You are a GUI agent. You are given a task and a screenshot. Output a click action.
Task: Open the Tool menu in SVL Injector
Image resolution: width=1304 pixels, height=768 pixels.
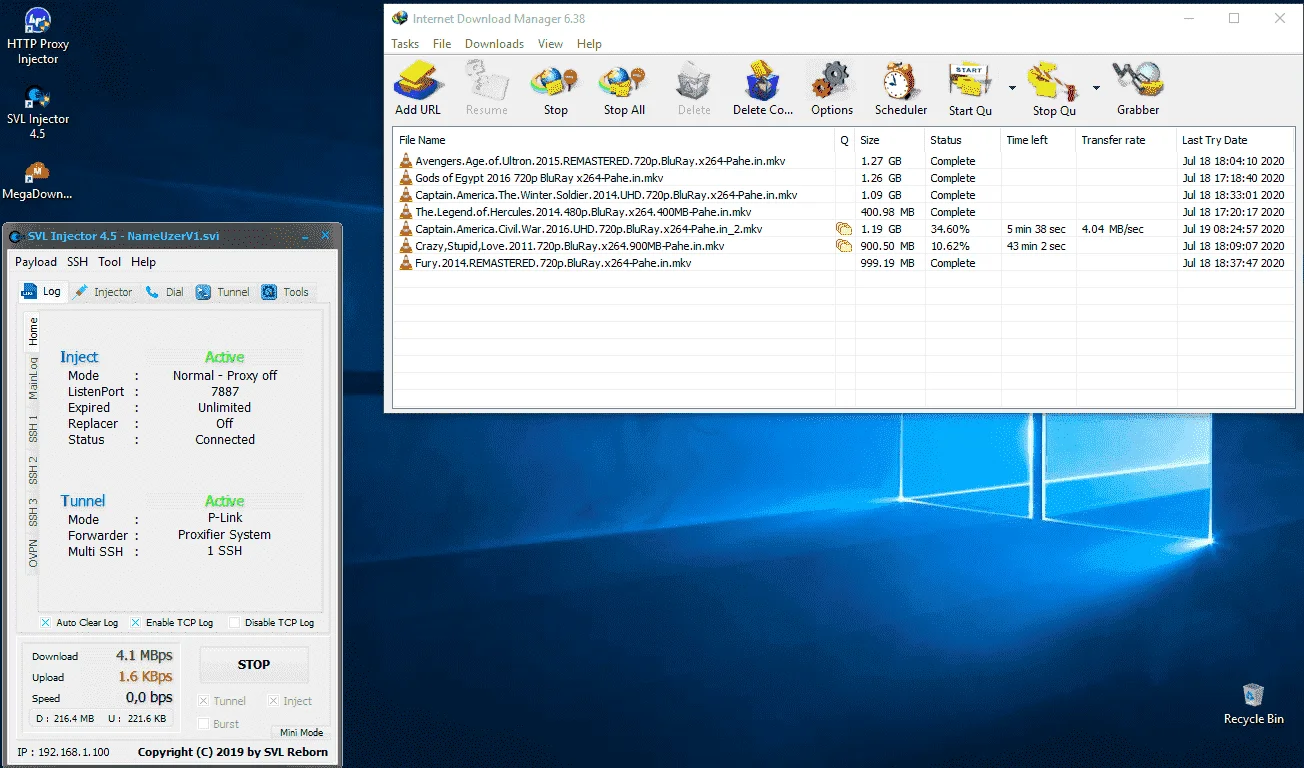(110, 262)
